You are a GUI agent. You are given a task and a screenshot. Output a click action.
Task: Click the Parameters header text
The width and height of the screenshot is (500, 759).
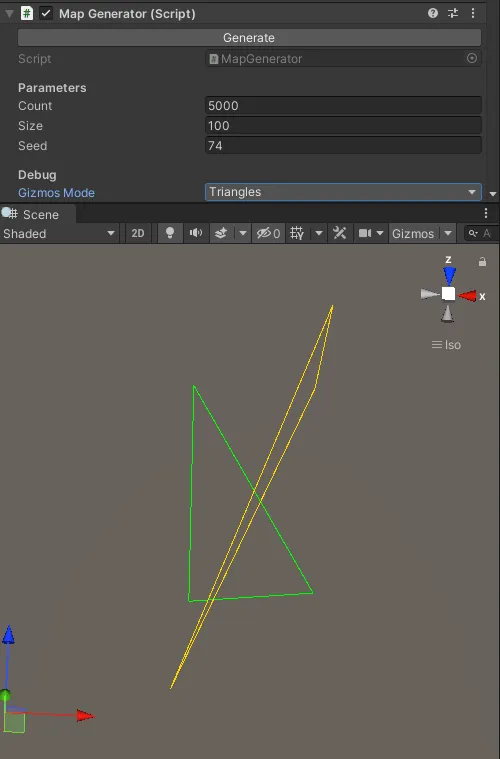52,88
